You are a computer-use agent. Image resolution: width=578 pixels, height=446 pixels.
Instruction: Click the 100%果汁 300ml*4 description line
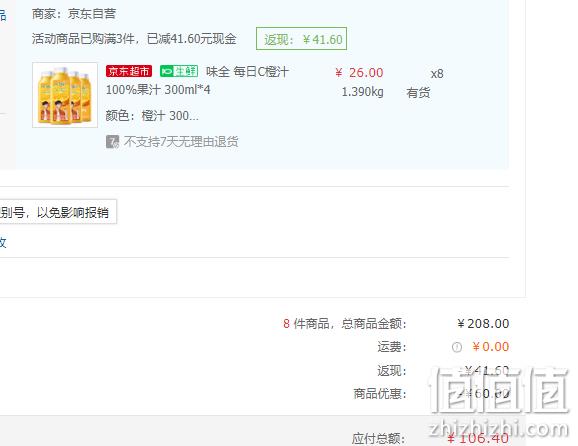(158, 90)
